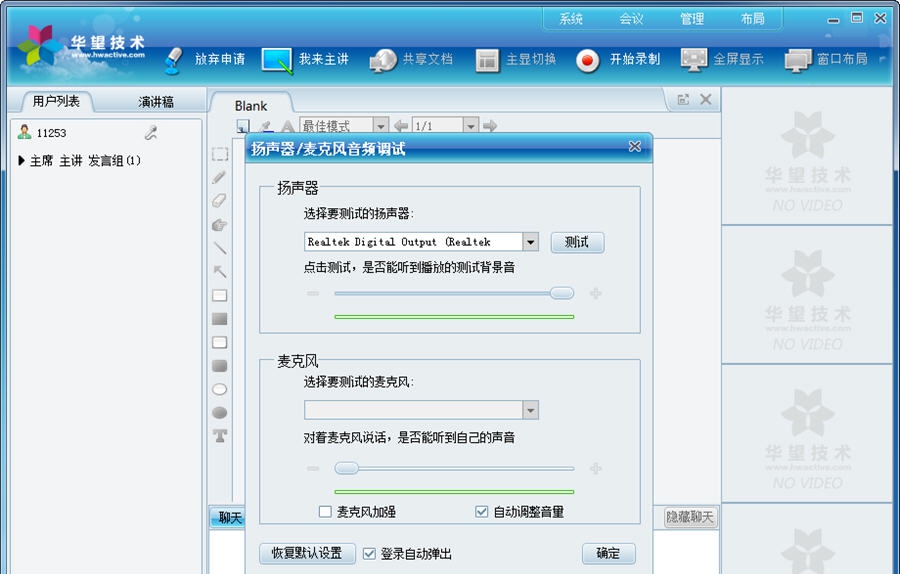Enable the 麦克风加强 checkbox
The image size is (900, 574).
pyautogui.click(x=325, y=512)
